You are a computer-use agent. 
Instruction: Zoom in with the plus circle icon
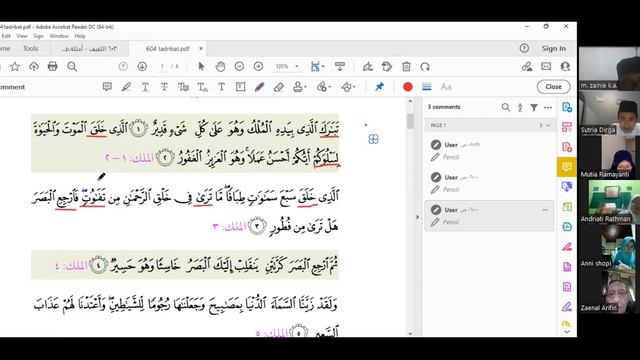pos(258,67)
